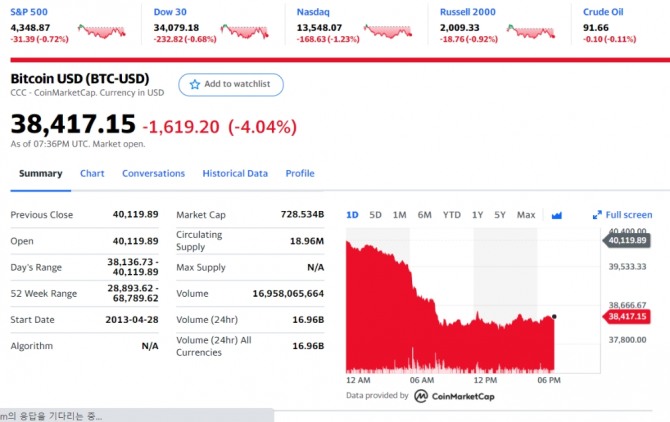Open the chart in full screen

click(622, 215)
